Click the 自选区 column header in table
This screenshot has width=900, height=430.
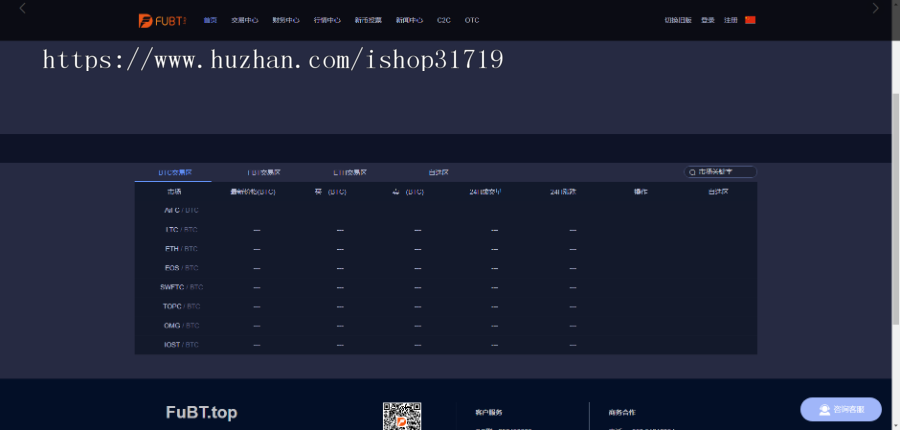(x=718, y=192)
